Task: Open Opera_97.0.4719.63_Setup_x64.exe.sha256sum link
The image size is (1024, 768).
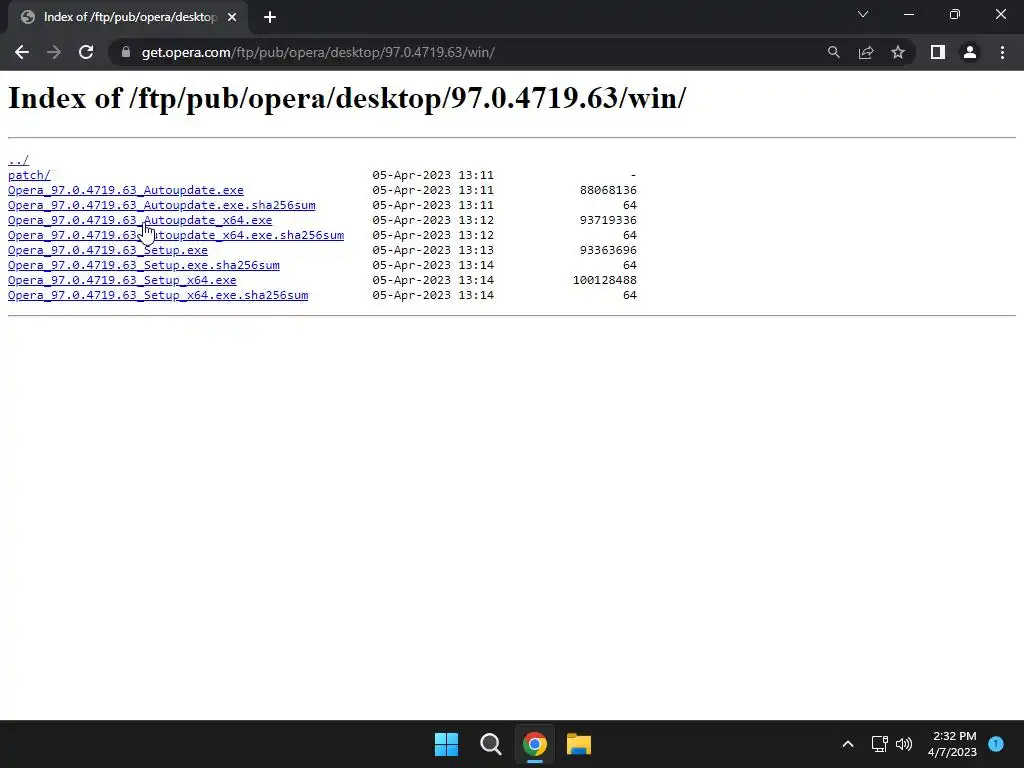Action: tap(158, 295)
